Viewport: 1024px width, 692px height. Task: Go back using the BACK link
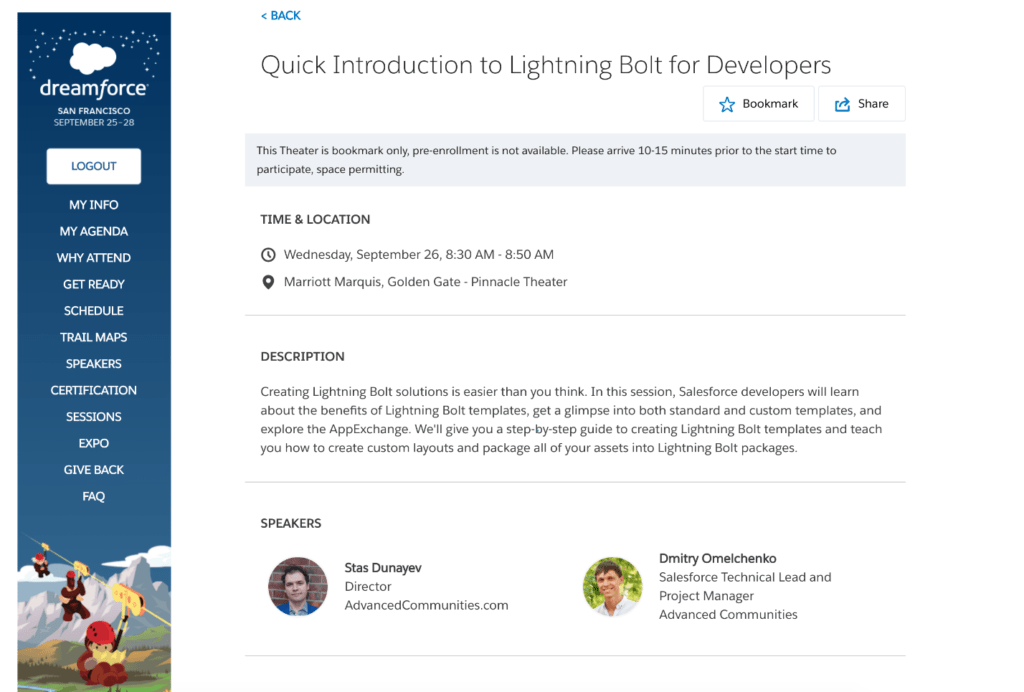(281, 16)
